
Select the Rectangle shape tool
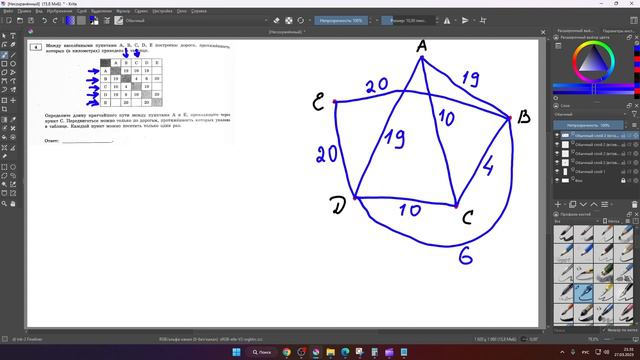(4, 64)
